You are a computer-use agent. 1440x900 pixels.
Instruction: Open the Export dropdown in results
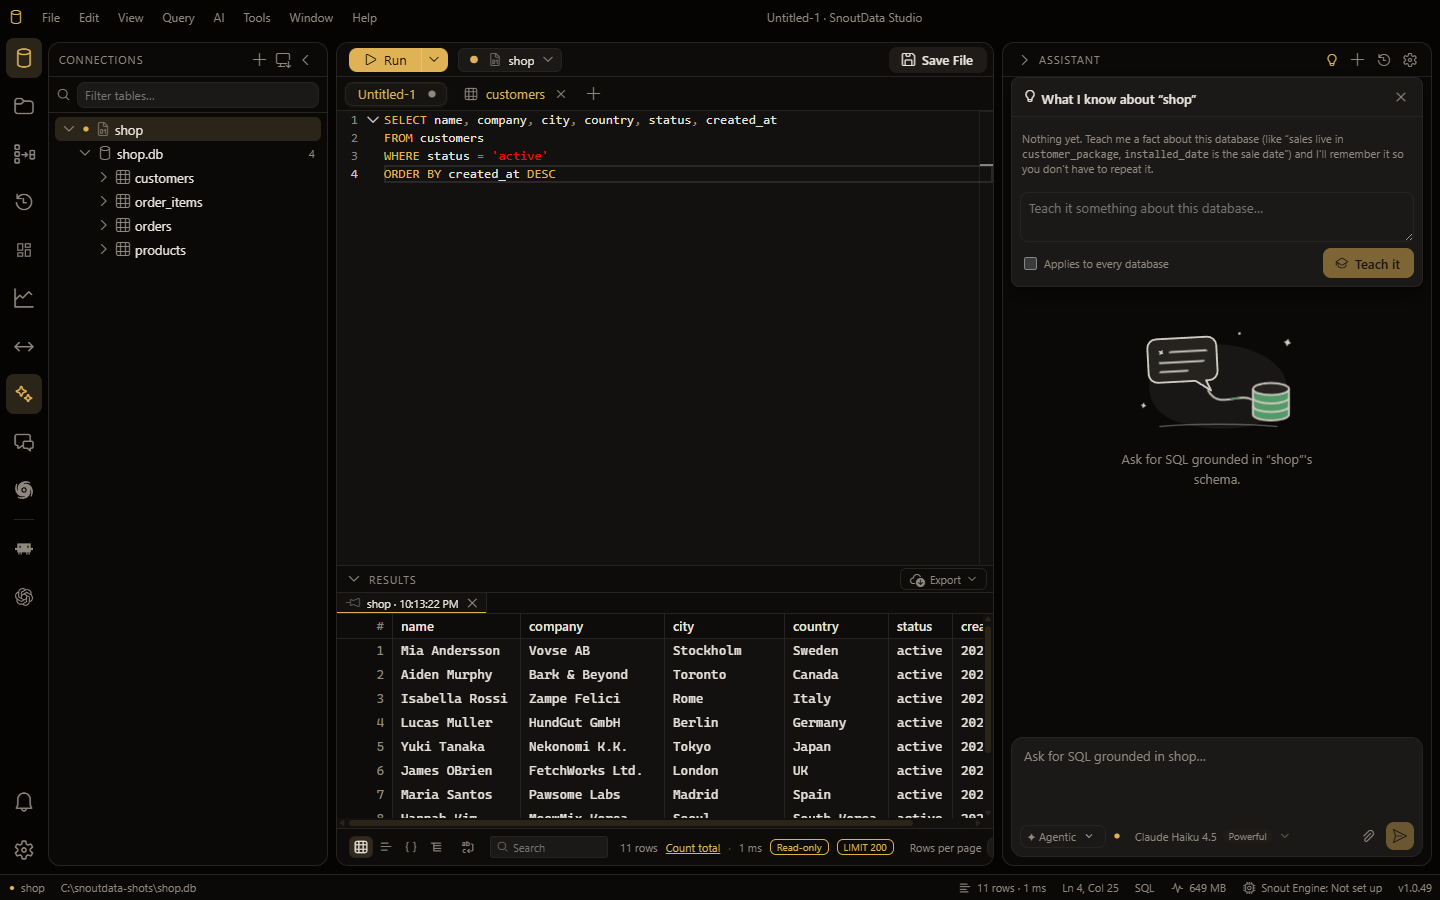944,580
